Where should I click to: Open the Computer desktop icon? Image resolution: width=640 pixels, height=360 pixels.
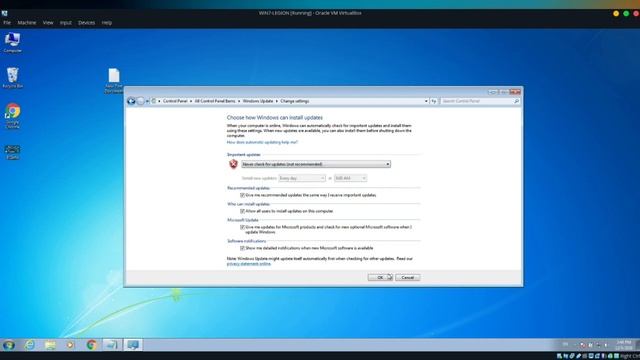point(12,42)
